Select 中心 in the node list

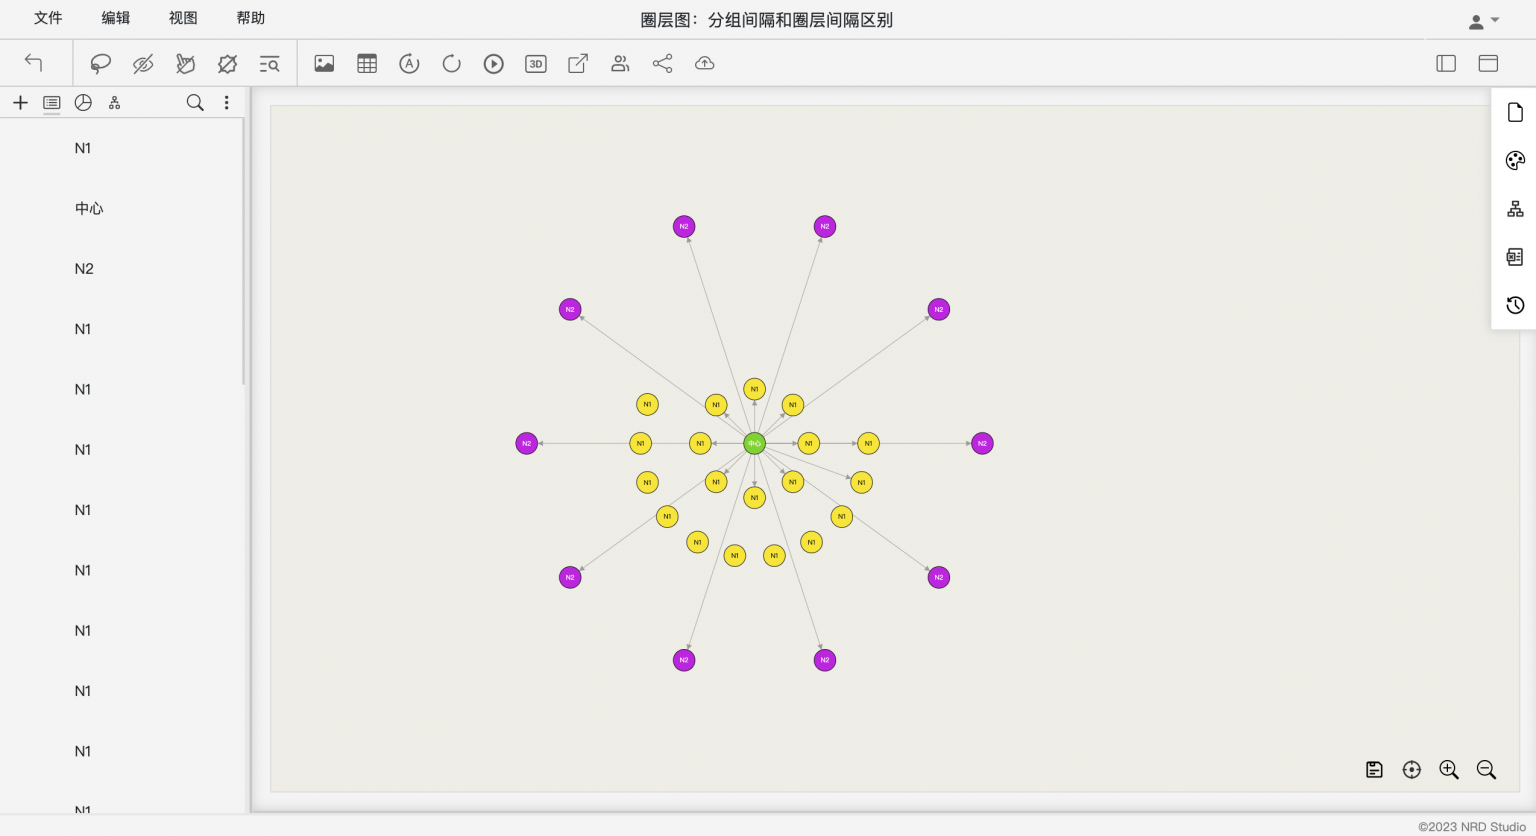tap(89, 208)
